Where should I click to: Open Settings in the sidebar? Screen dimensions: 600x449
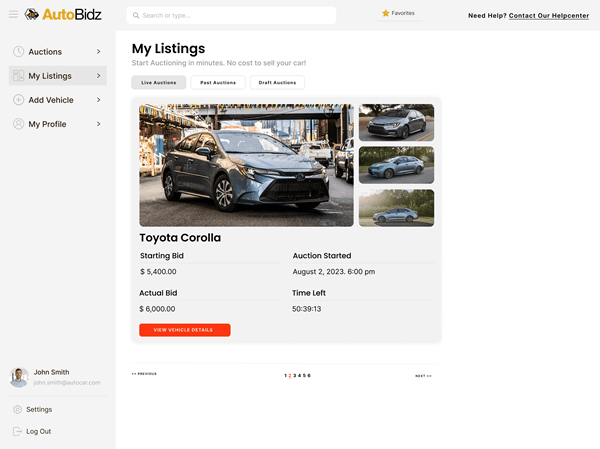(33, 410)
